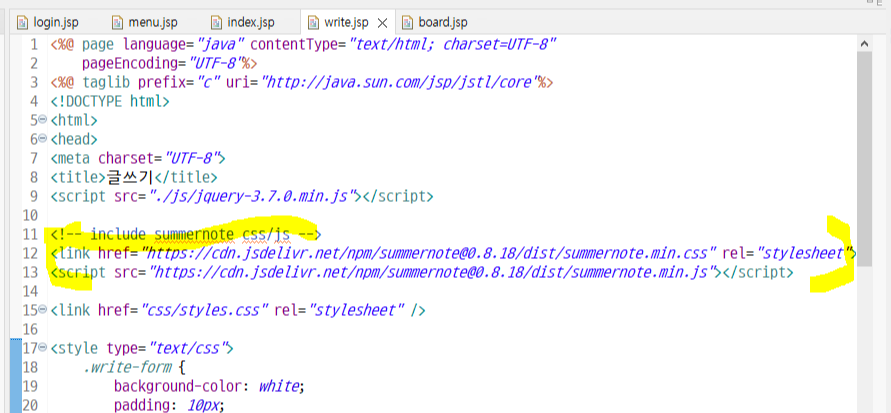891x413 pixels.
Task: Click the vertical scrollbar up arrow
Action: click(x=864, y=43)
